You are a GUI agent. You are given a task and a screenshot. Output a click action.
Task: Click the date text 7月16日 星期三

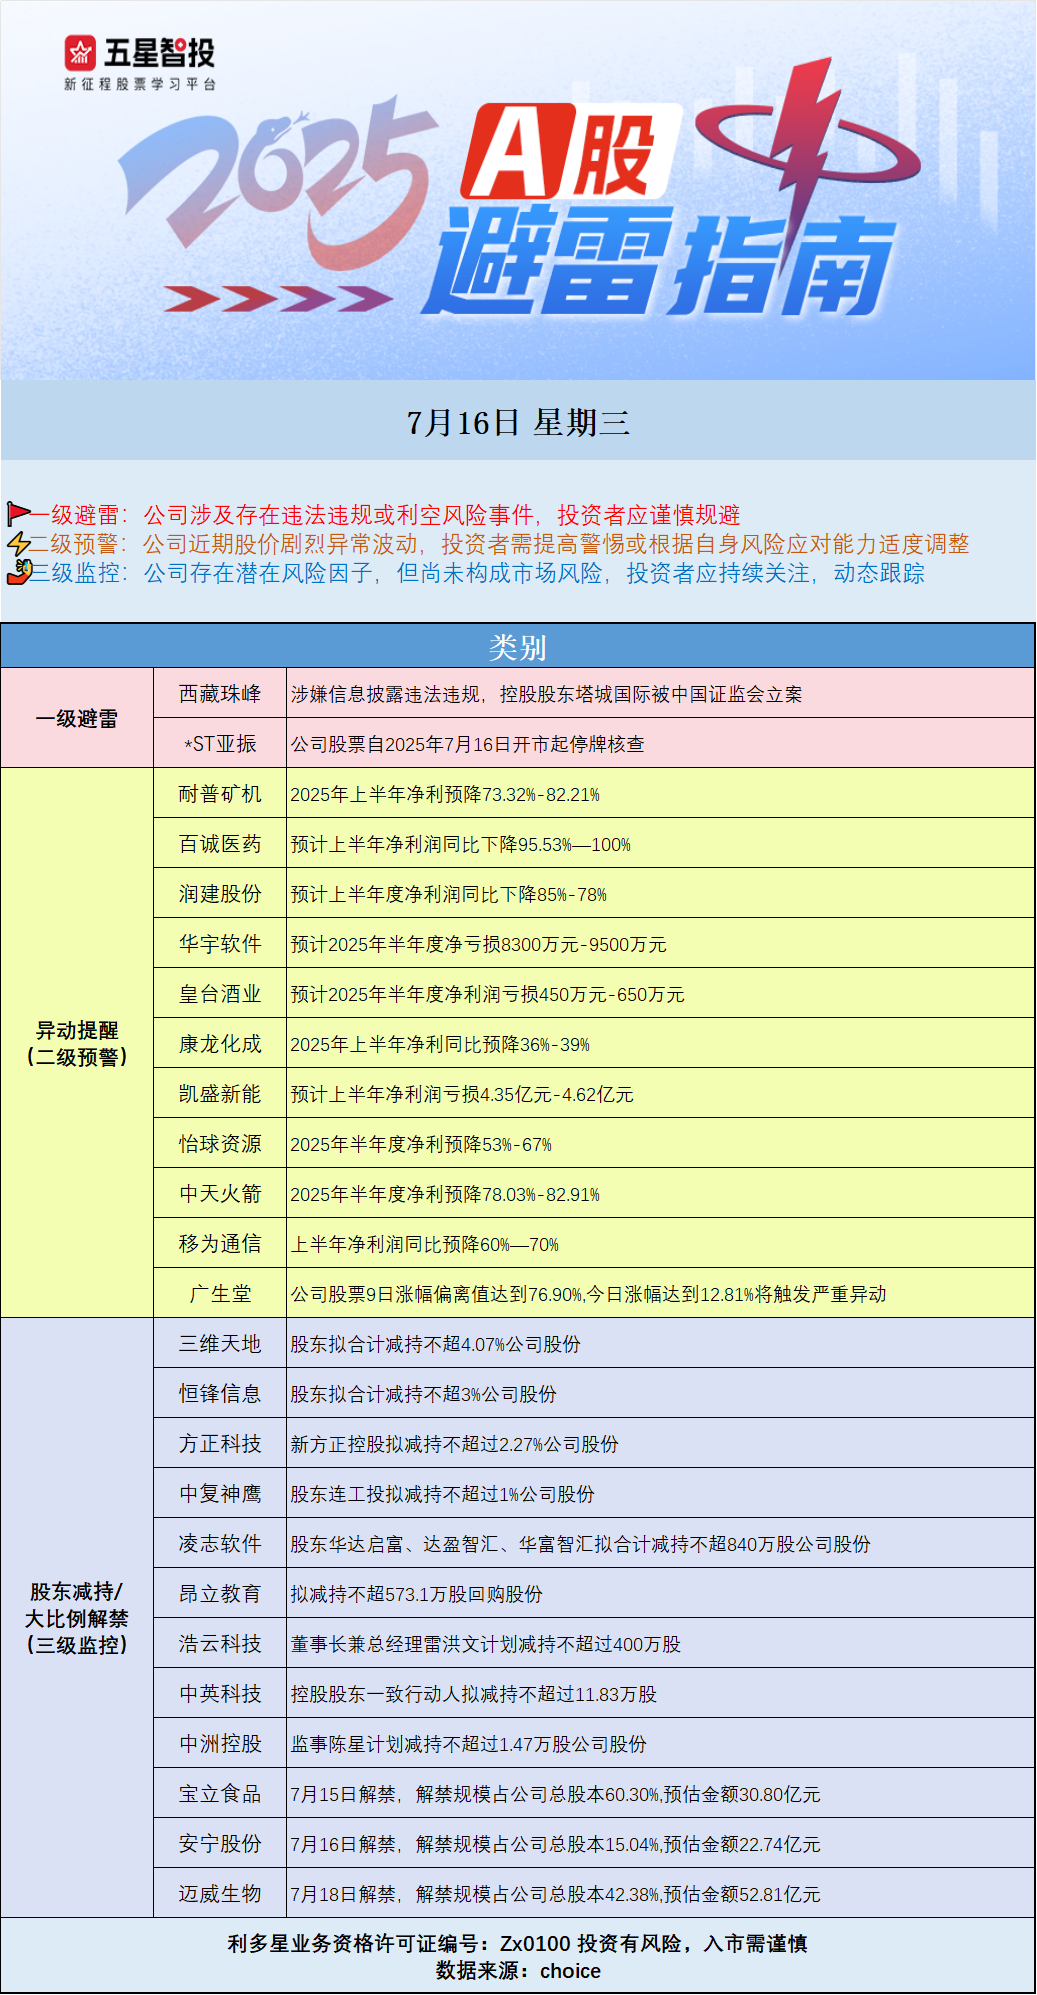click(518, 423)
